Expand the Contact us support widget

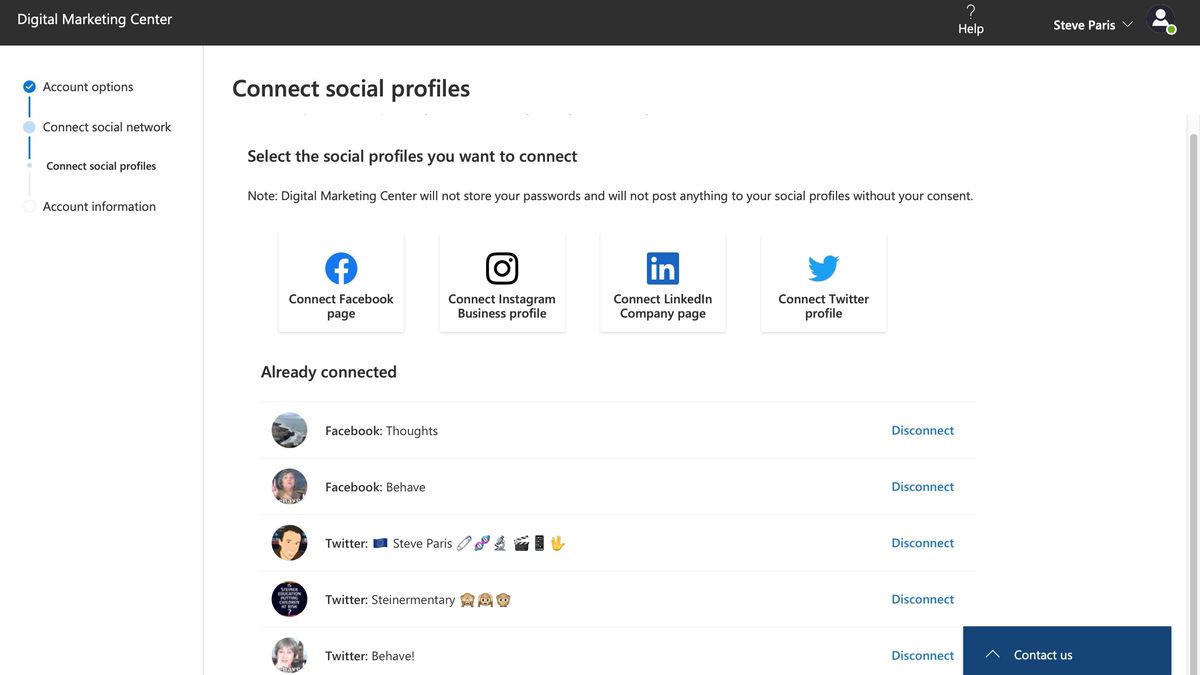coord(1043,655)
